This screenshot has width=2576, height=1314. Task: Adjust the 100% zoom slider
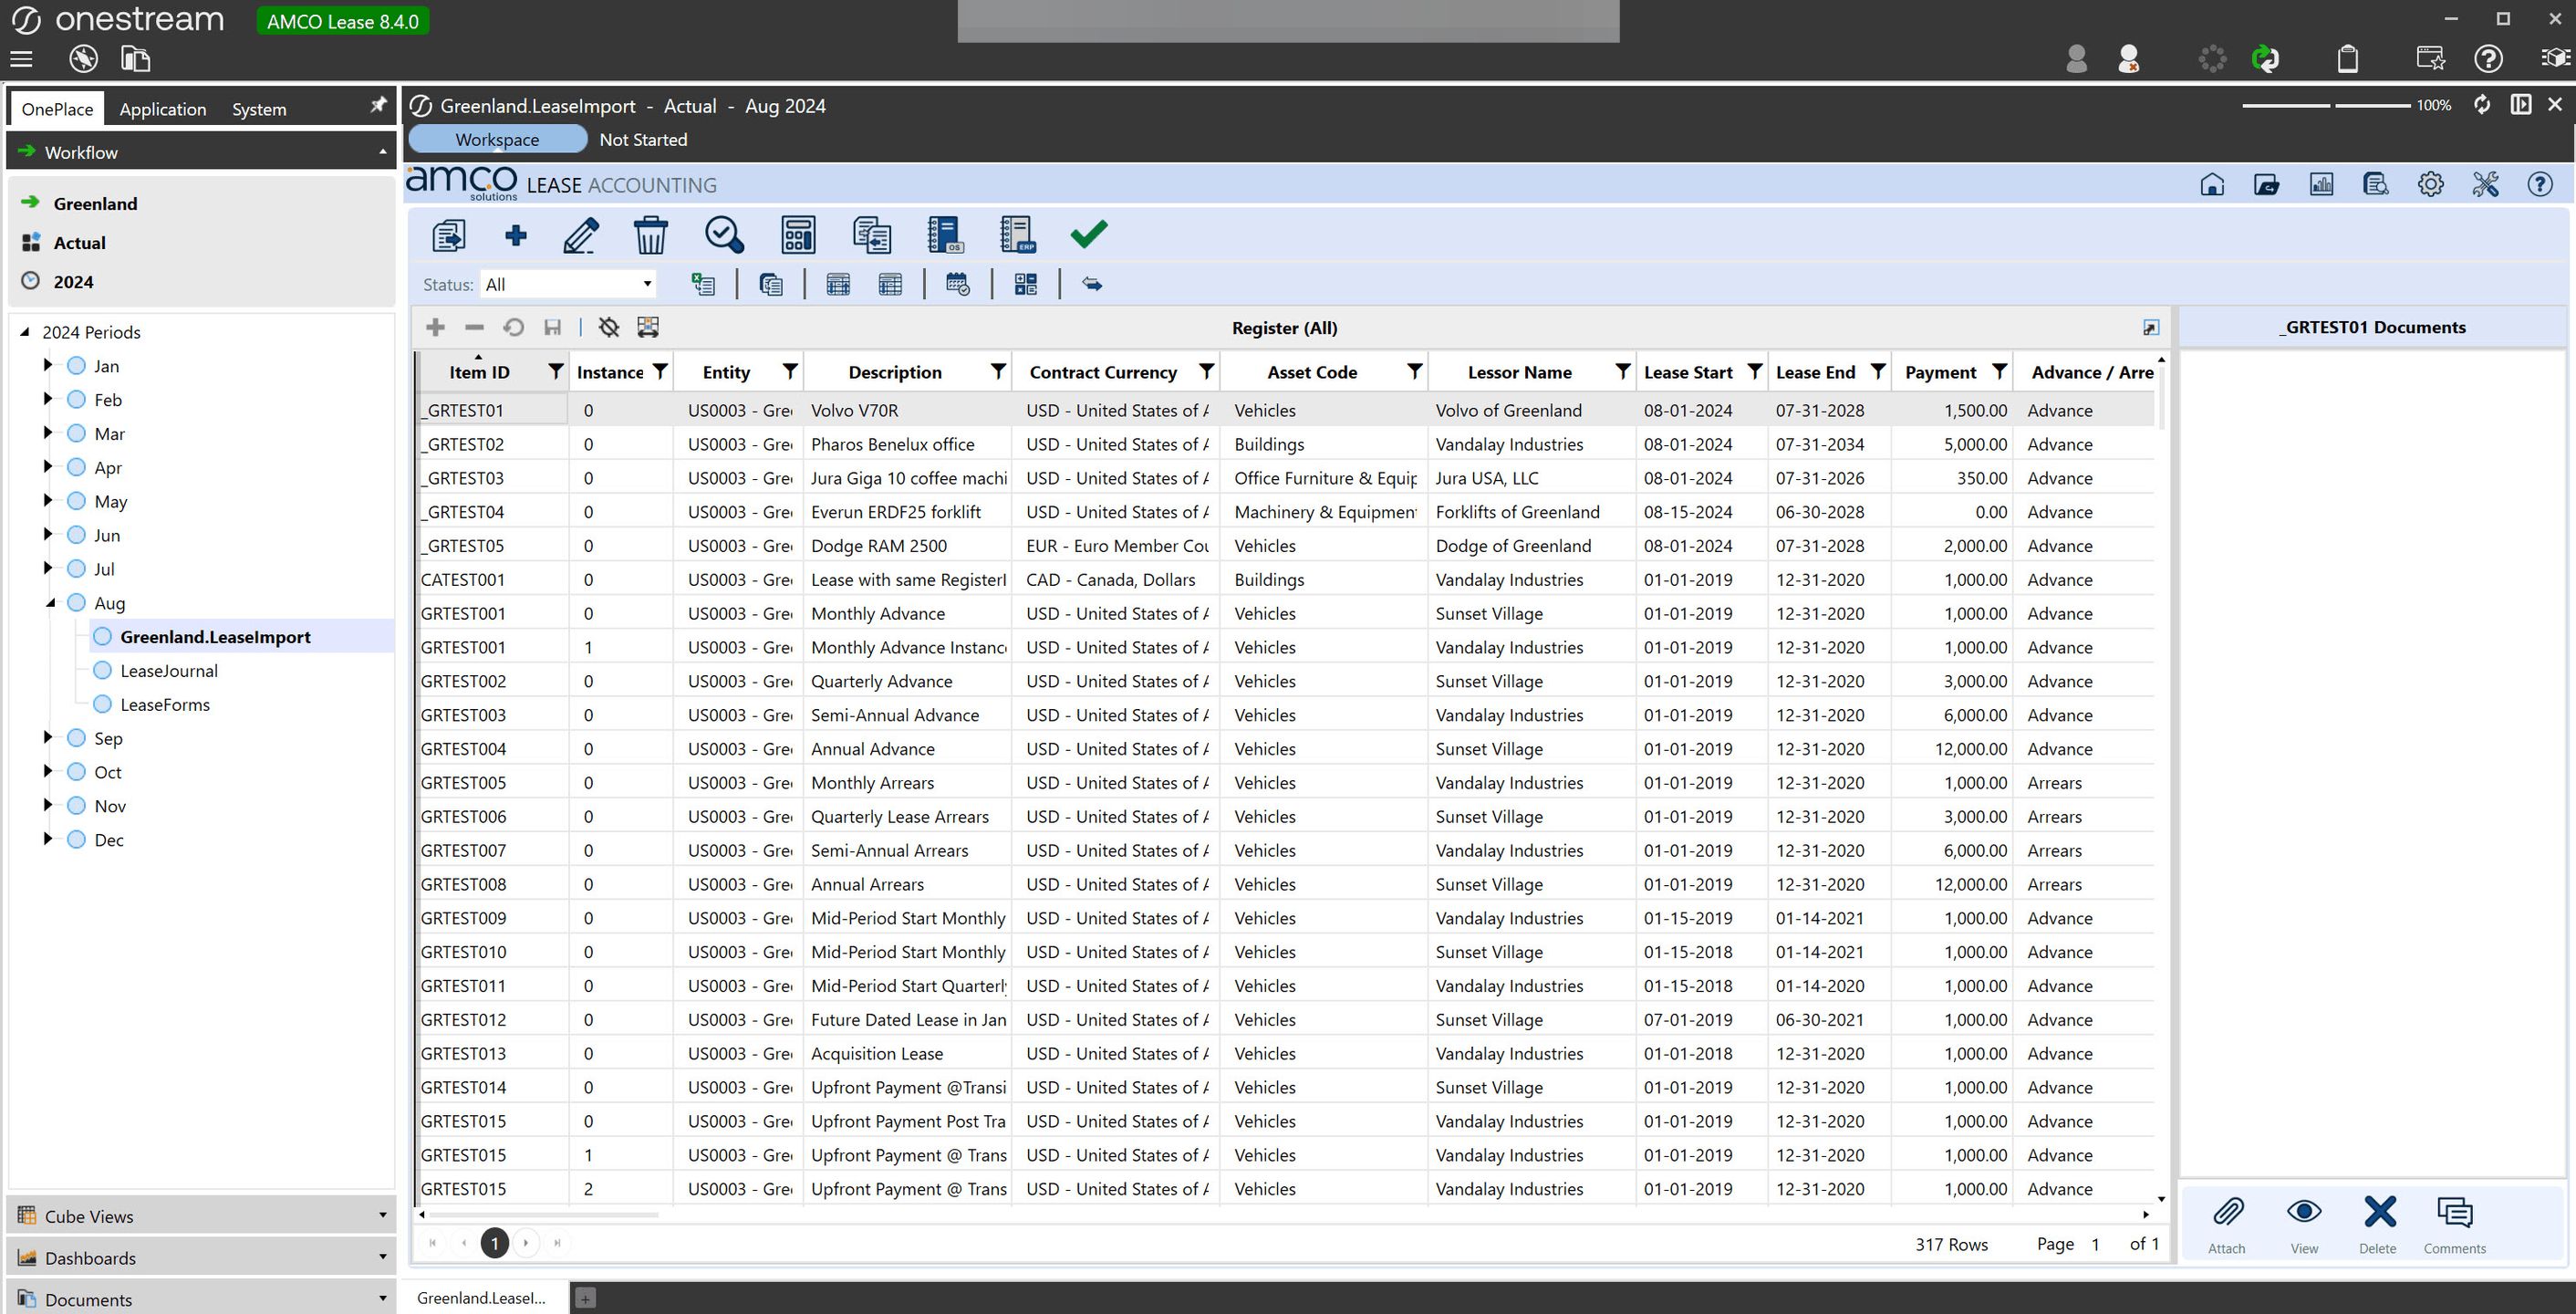[2333, 105]
